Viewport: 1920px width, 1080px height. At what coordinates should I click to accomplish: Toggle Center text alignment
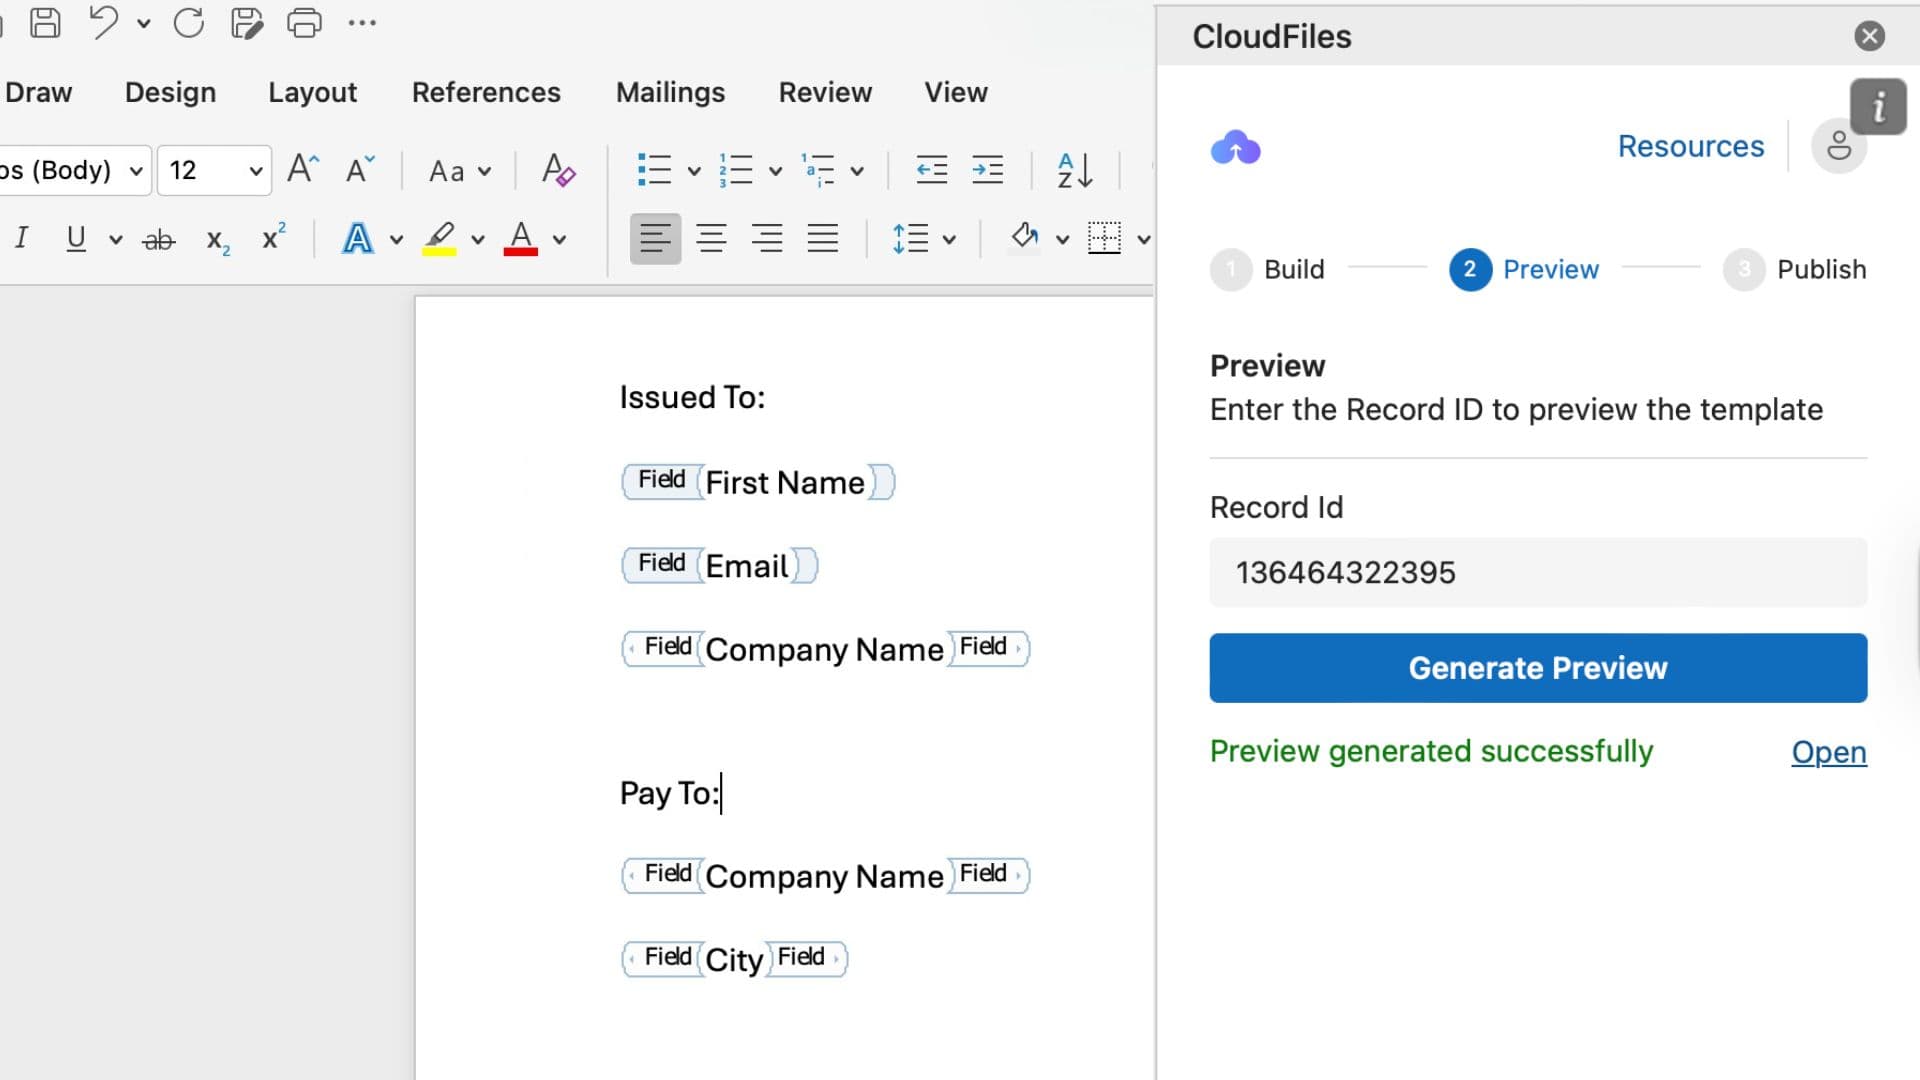[711, 239]
